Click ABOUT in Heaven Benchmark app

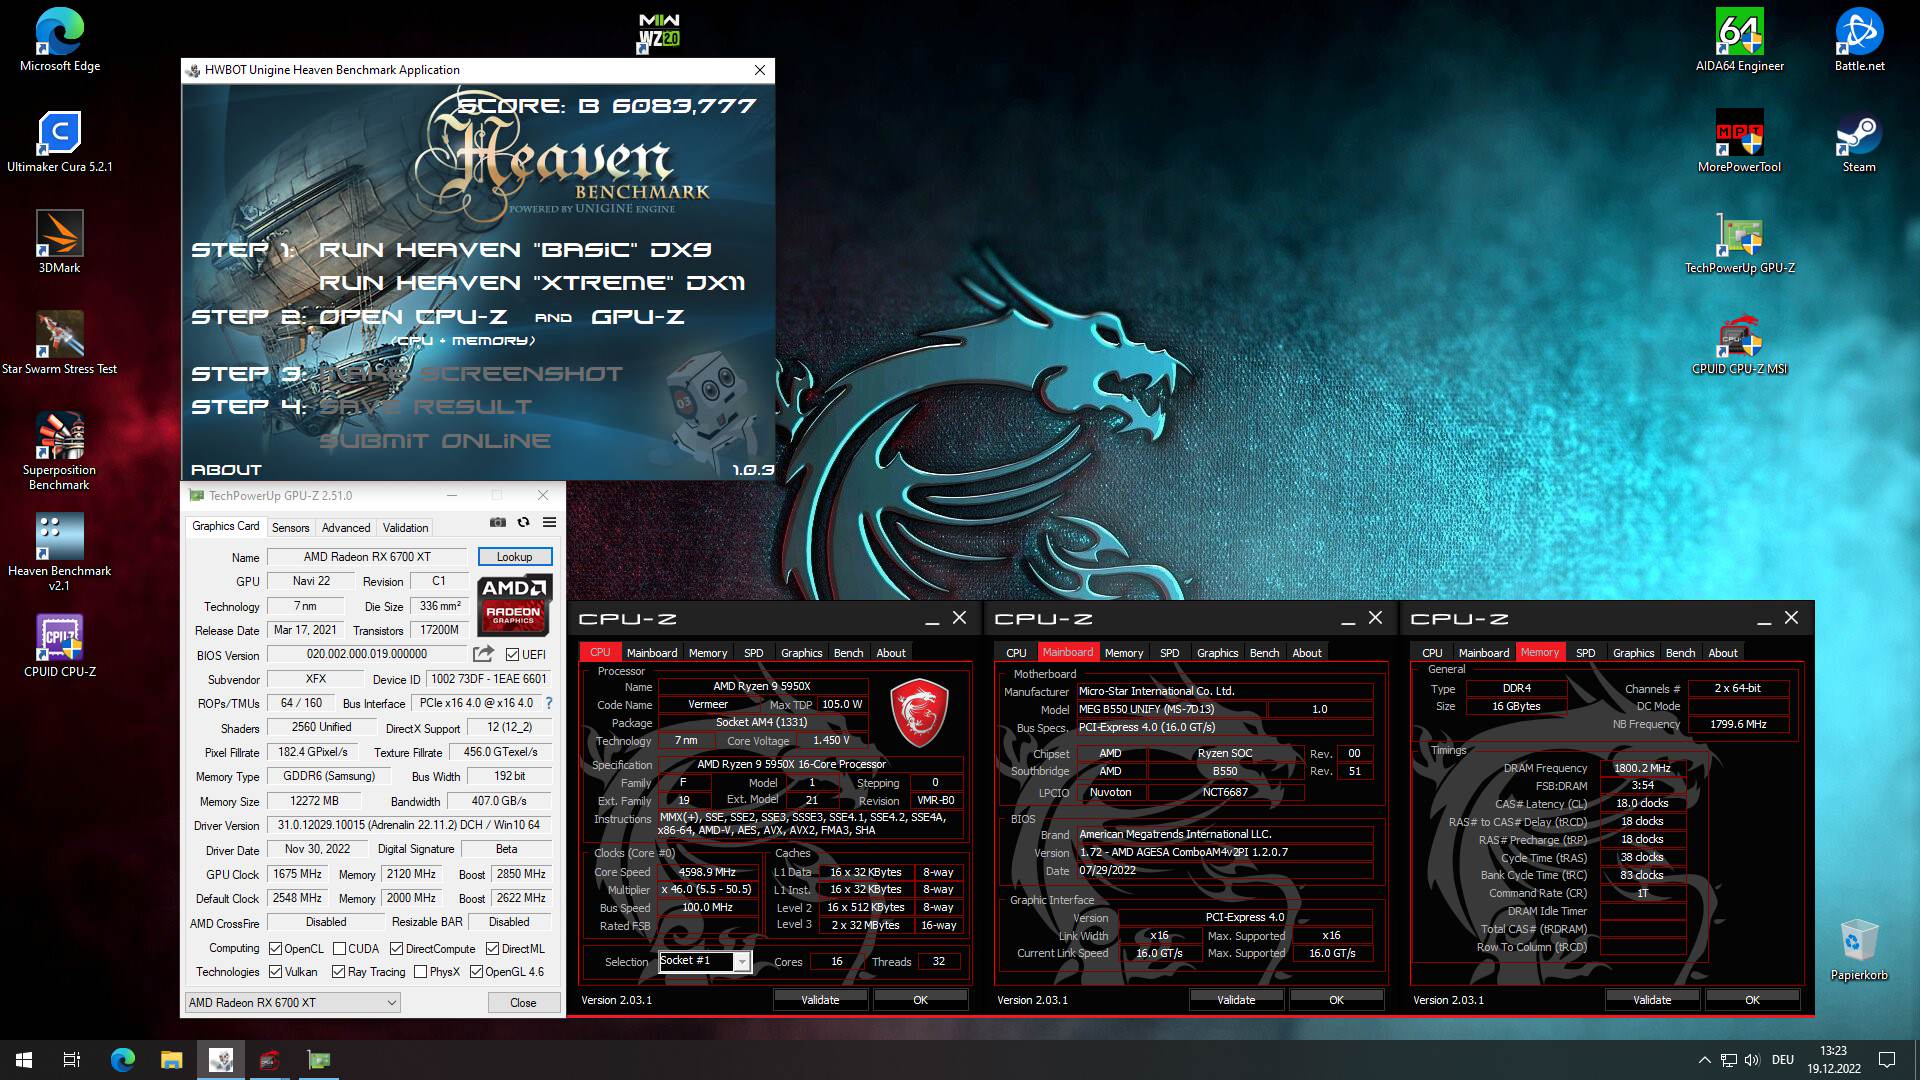tap(226, 469)
